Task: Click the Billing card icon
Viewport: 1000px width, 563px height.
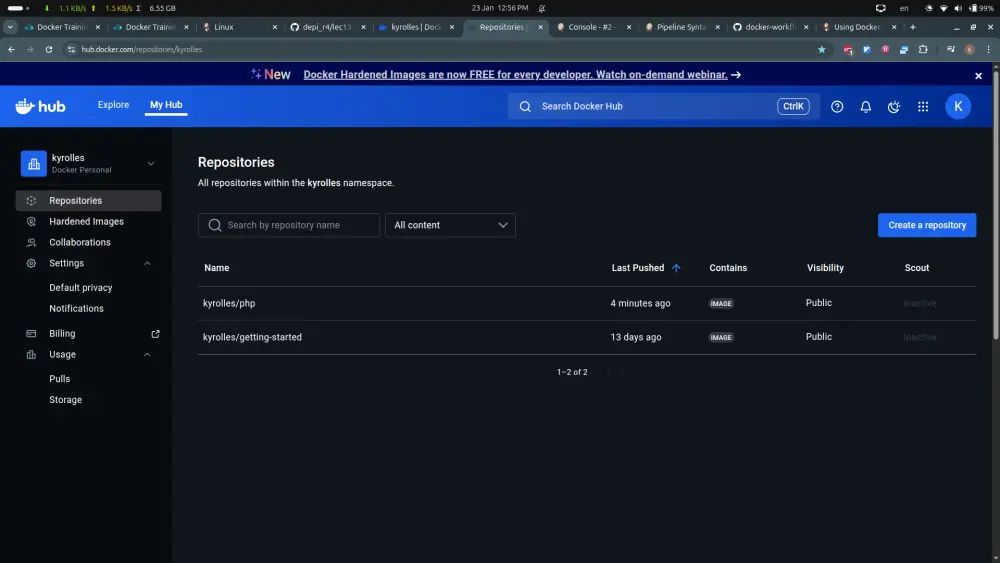Action: [31, 333]
